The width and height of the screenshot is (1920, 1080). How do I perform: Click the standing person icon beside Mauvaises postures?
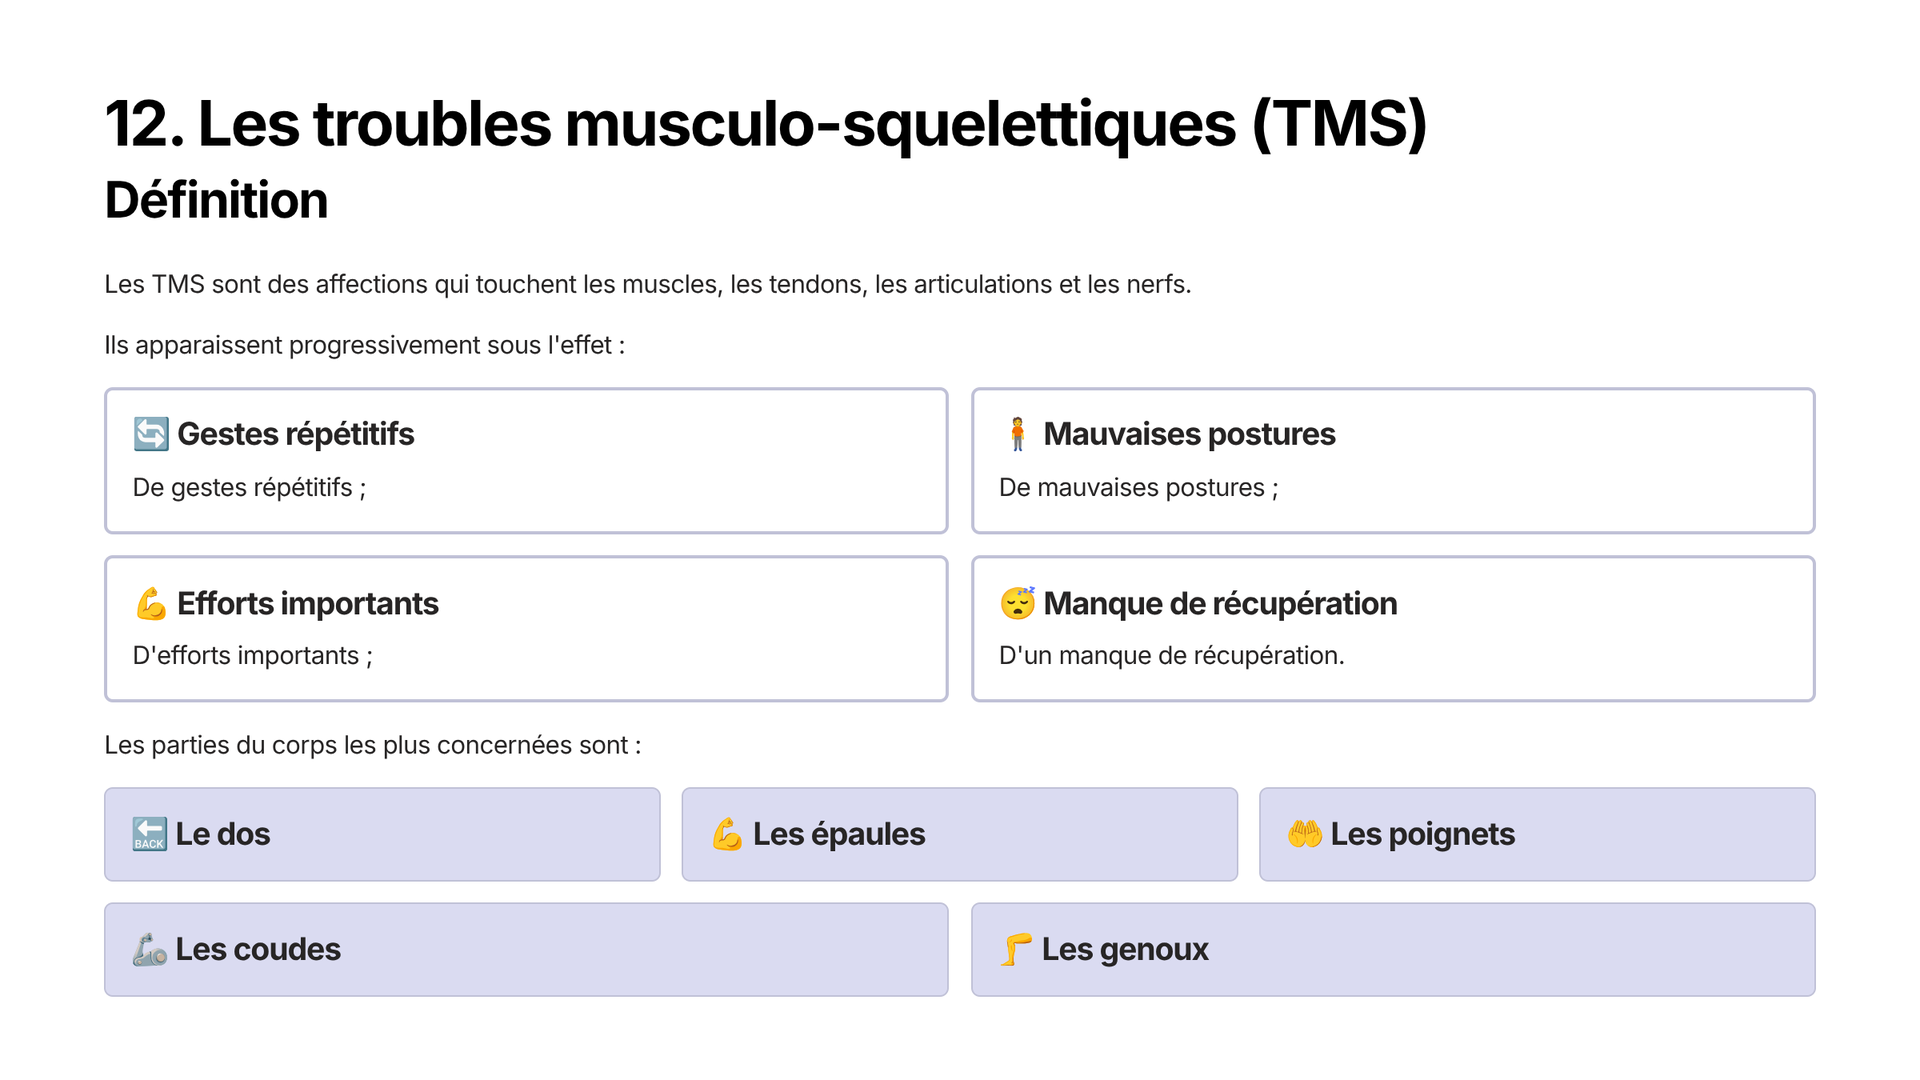tap(1017, 434)
